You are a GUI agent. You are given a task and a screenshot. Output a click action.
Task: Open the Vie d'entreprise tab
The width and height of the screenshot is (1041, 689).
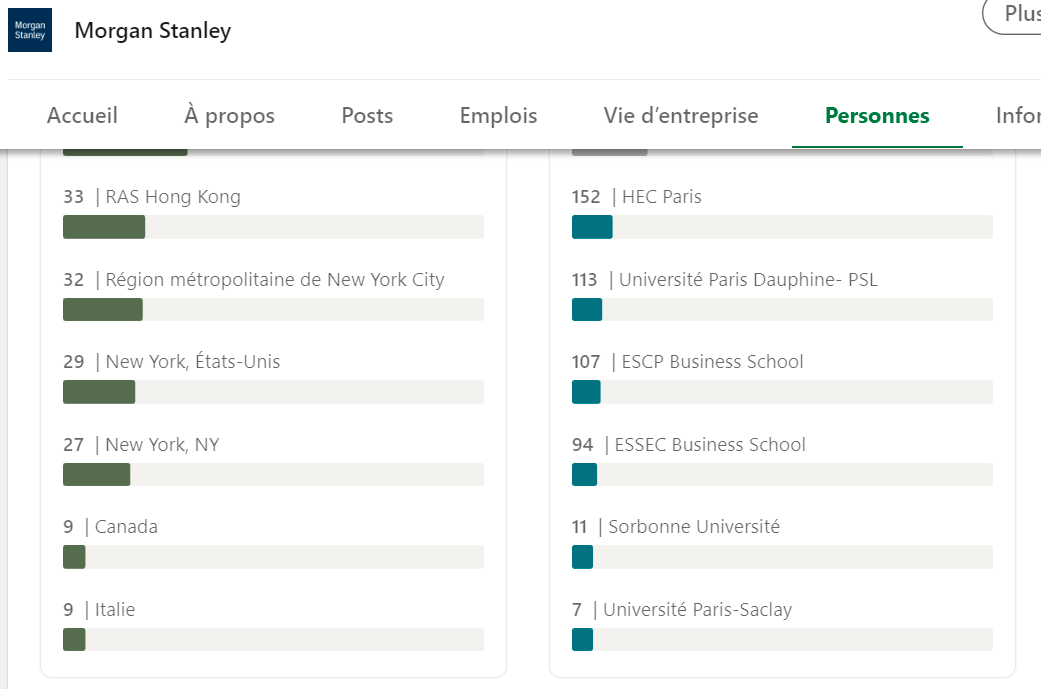pyautogui.click(x=681, y=115)
